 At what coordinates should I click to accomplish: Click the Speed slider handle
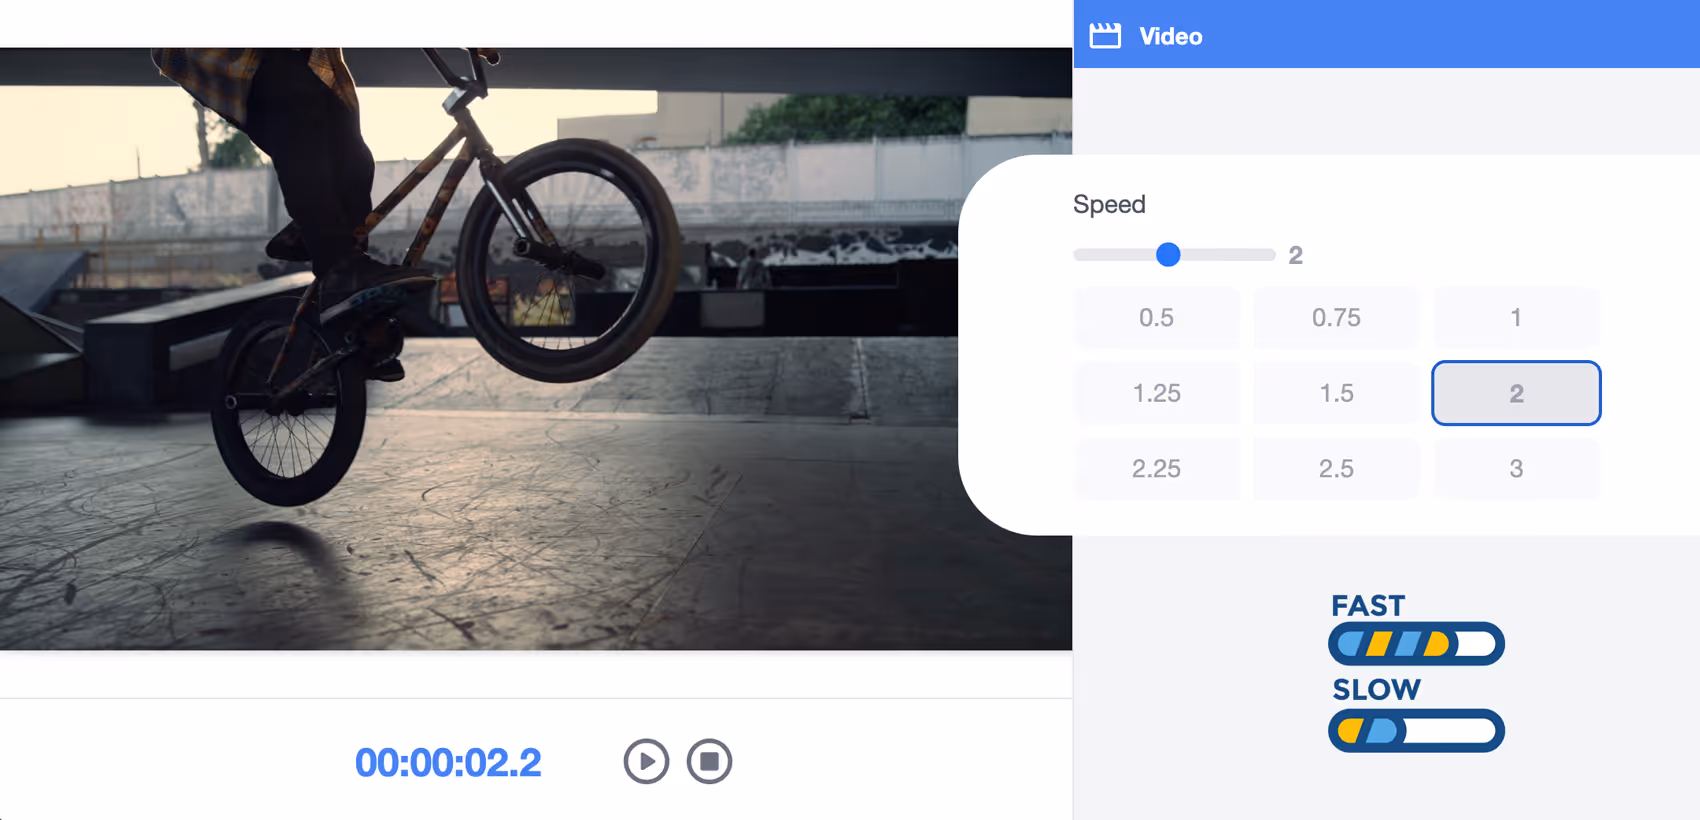point(1168,255)
